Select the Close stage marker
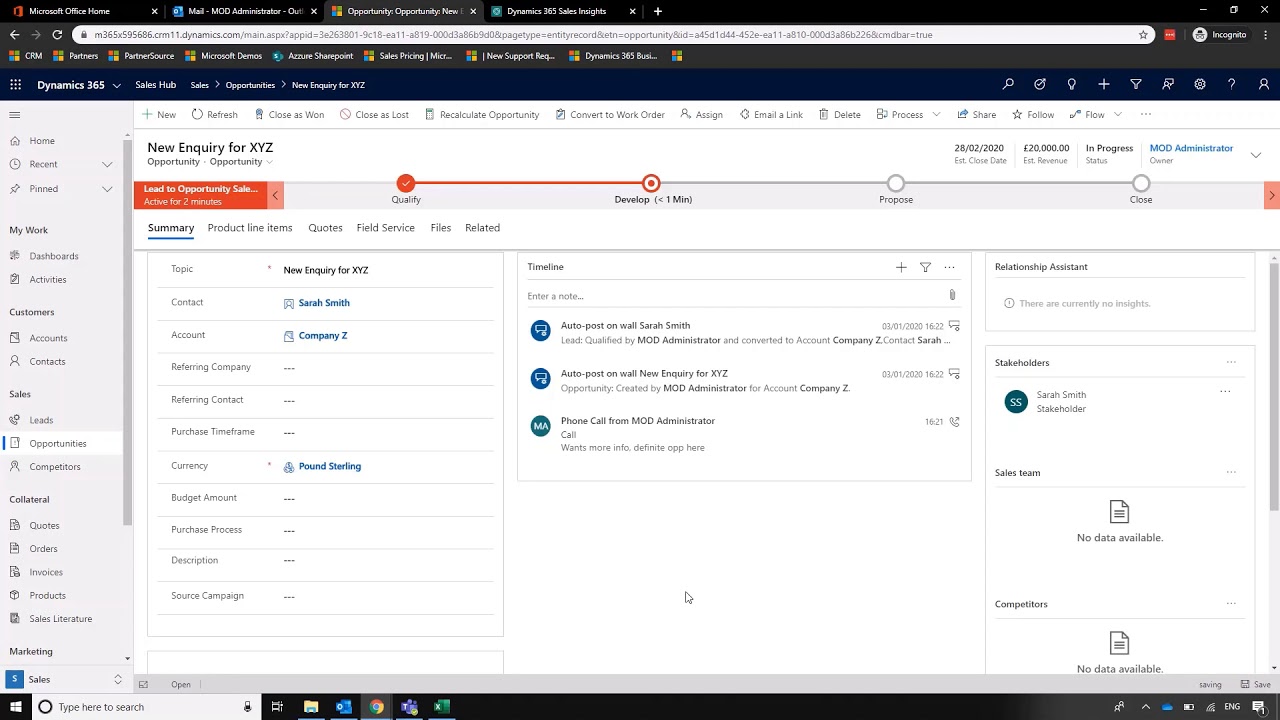The image size is (1280, 720). pos(1141,183)
